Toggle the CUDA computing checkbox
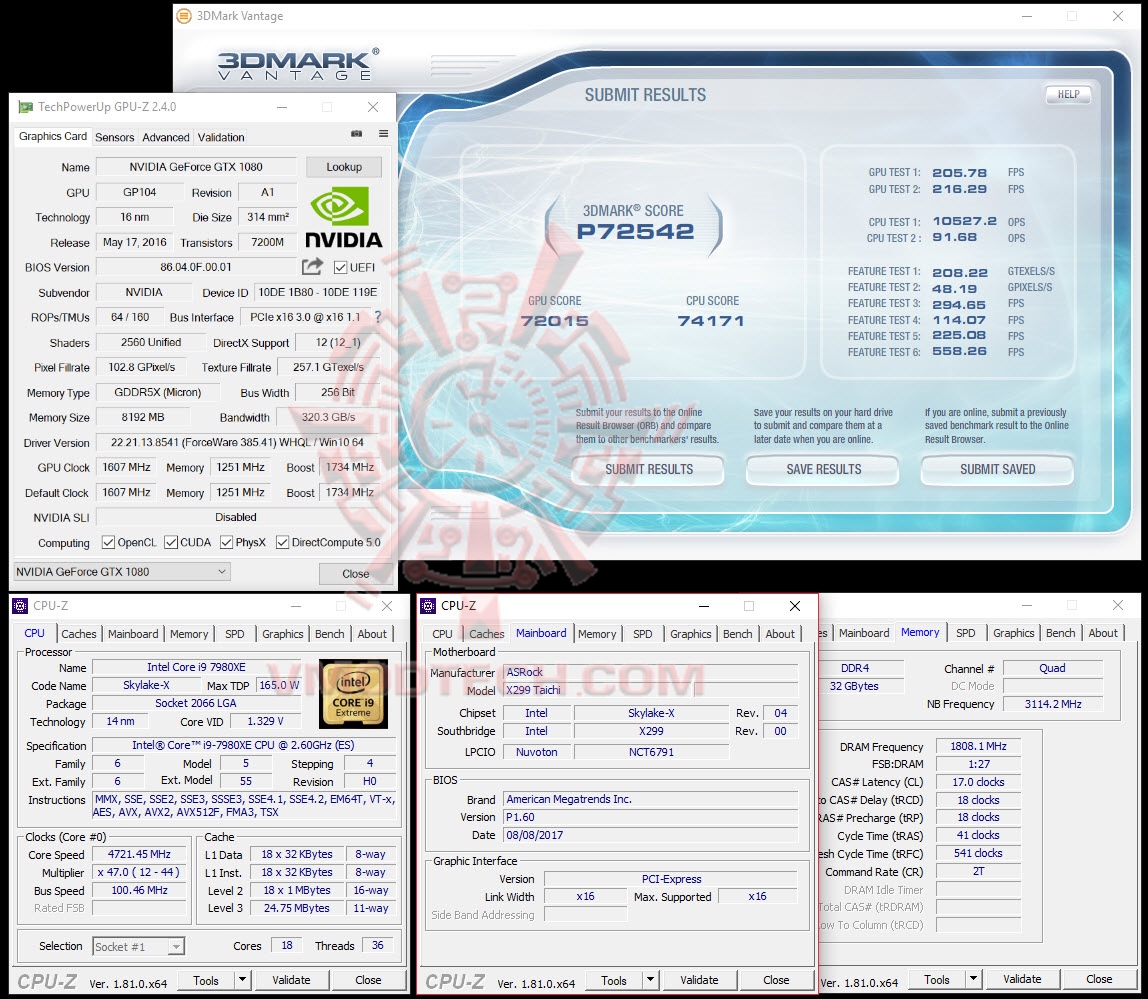1148x999 pixels. pos(171,543)
